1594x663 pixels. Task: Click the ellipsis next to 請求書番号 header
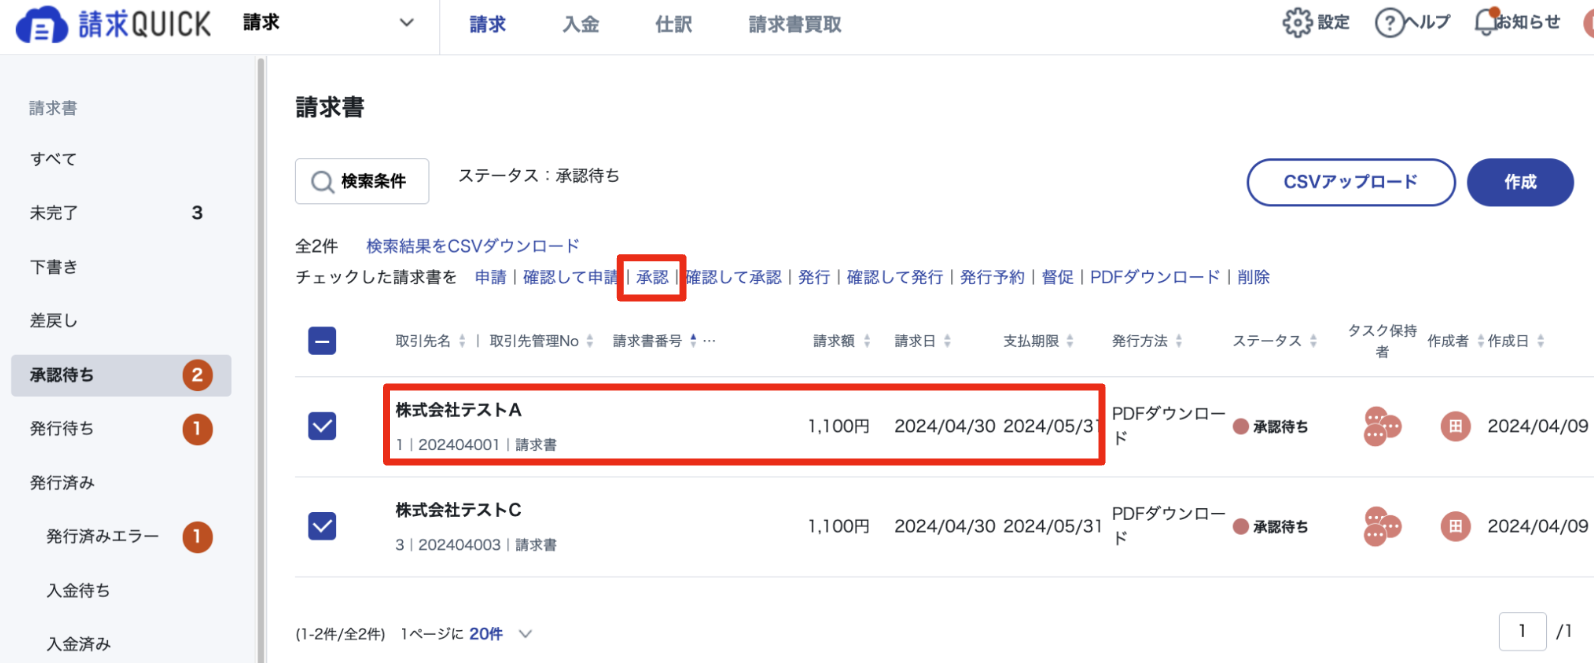tap(709, 341)
